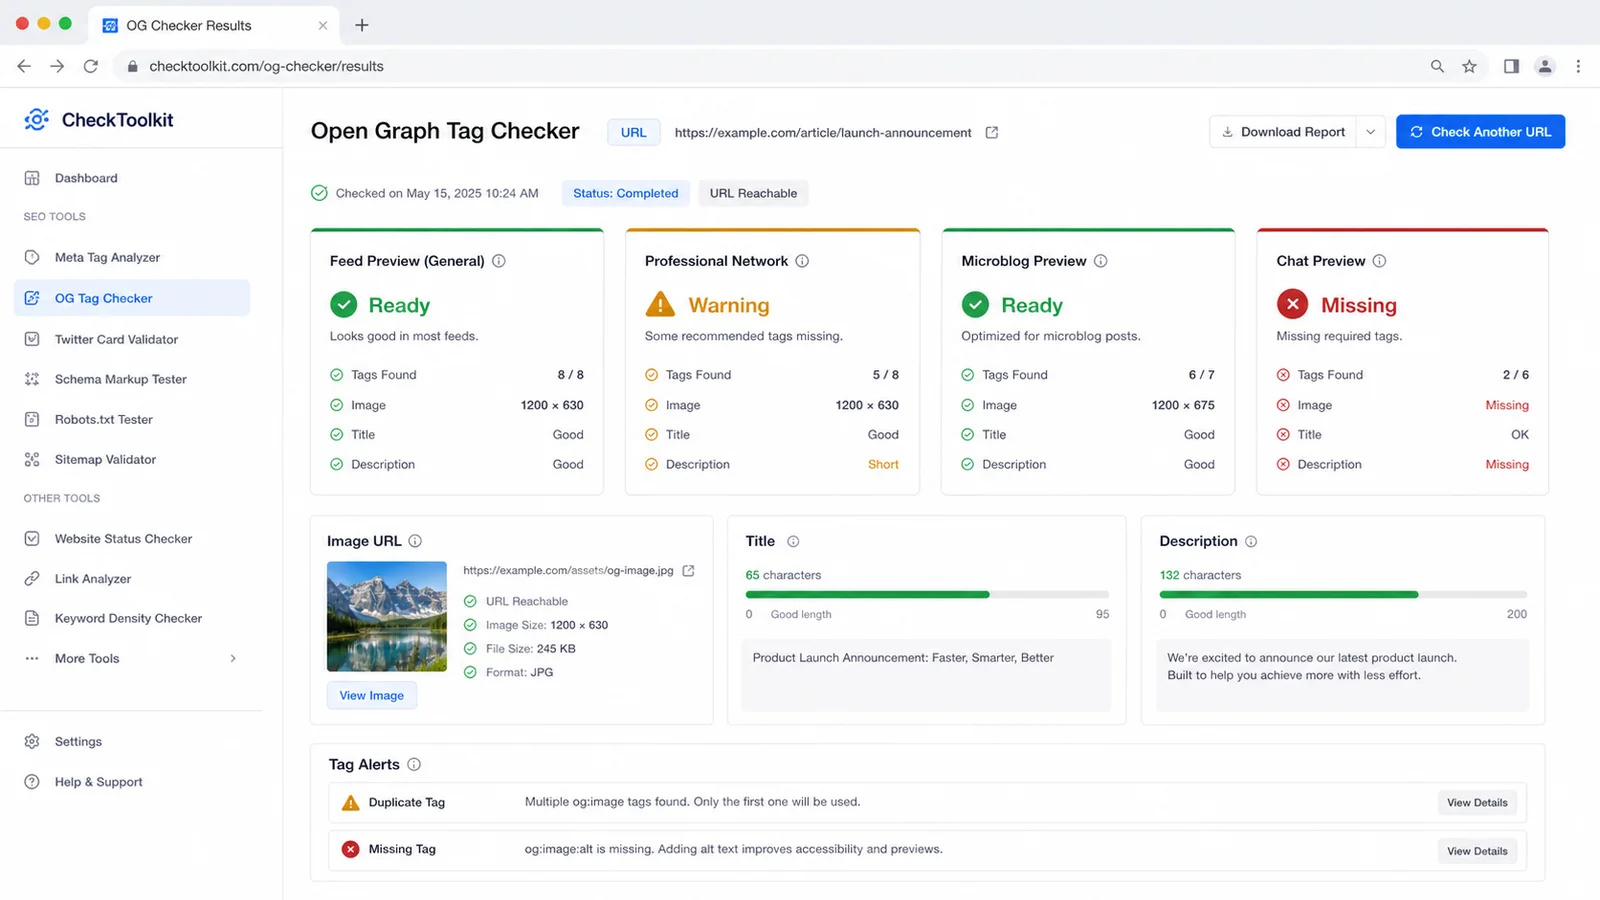Go back with browser back arrow
This screenshot has width=1600, height=900.
24,66
